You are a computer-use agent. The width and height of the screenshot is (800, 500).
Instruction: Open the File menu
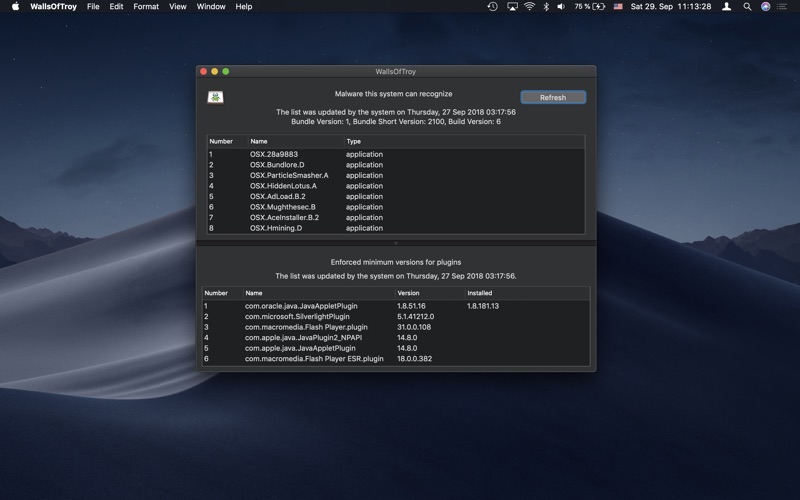pos(93,7)
